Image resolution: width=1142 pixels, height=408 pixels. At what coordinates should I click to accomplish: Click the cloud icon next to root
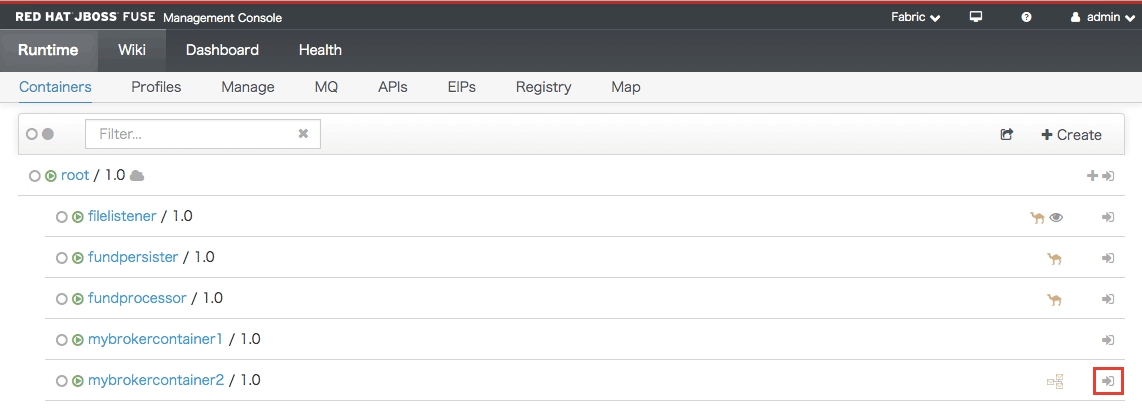(136, 176)
